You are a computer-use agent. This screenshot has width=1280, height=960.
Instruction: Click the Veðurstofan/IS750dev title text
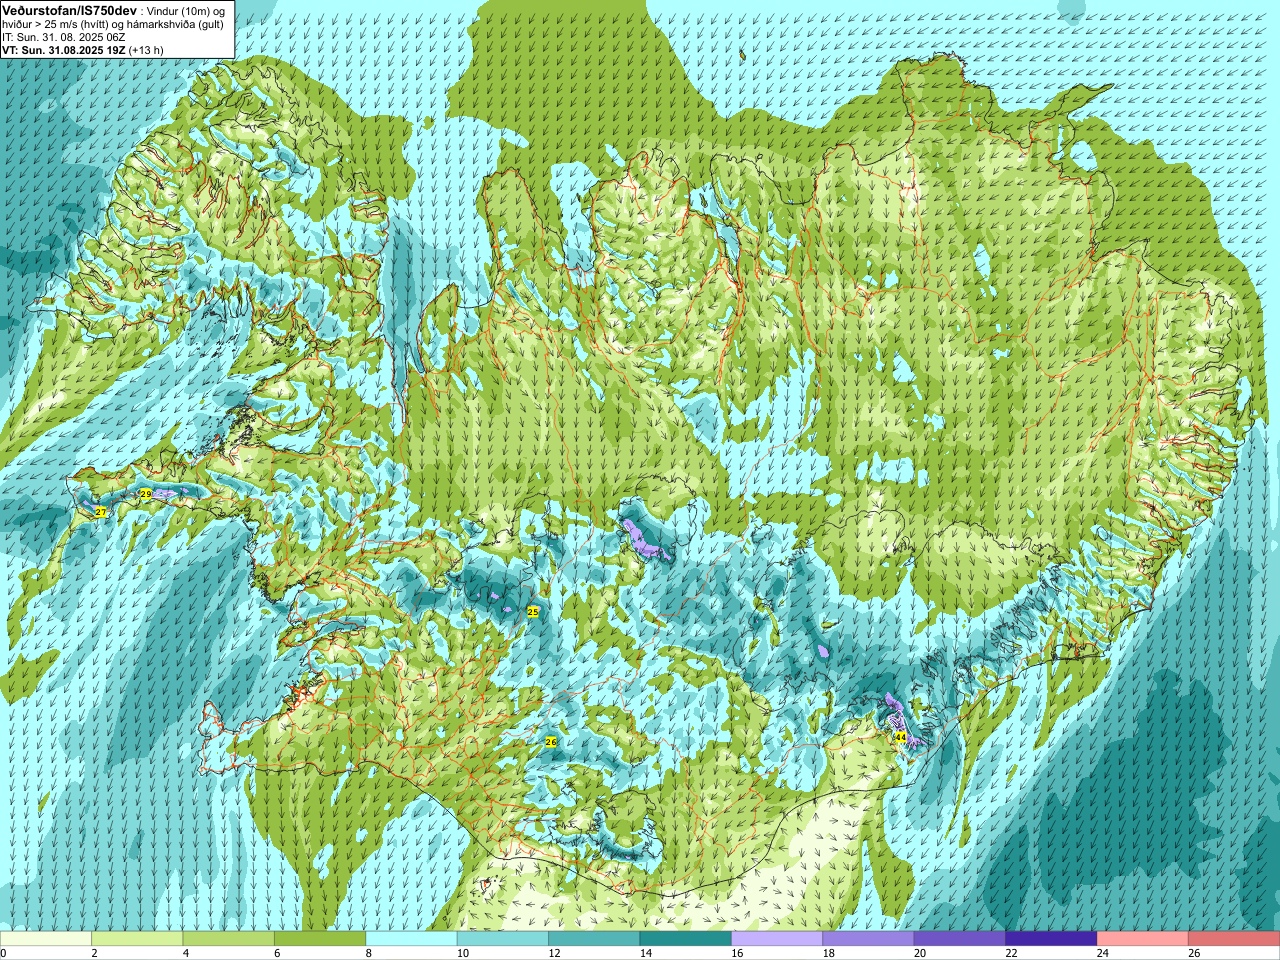coord(69,10)
